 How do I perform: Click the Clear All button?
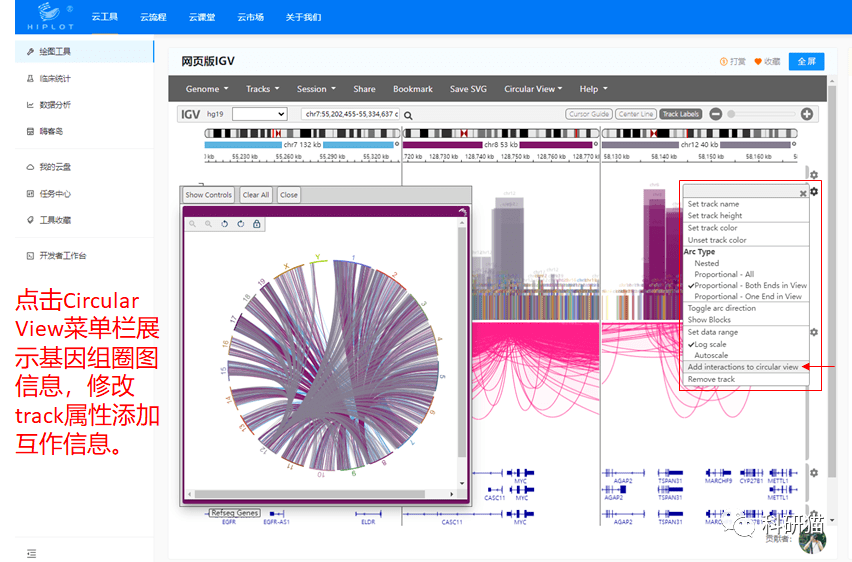(x=256, y=195)
